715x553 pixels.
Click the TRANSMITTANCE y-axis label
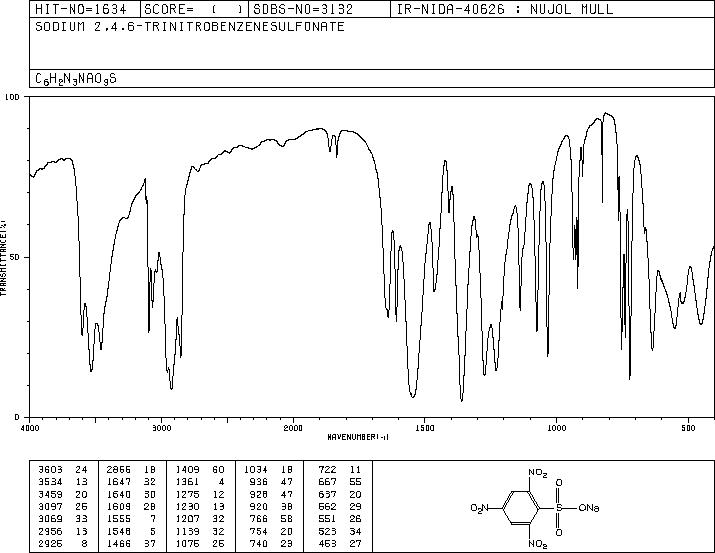pos(3,257)
